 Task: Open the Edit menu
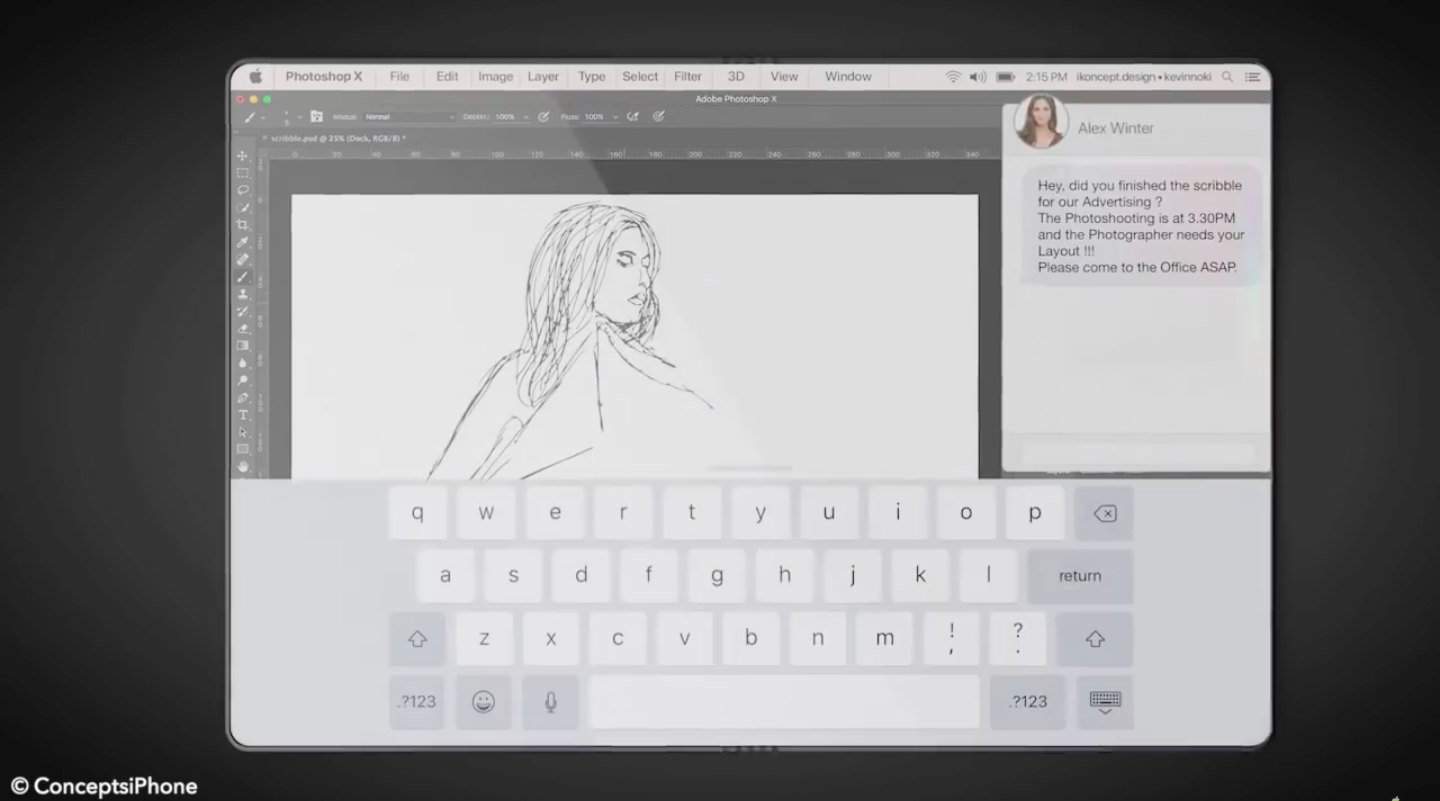(447, 77)
